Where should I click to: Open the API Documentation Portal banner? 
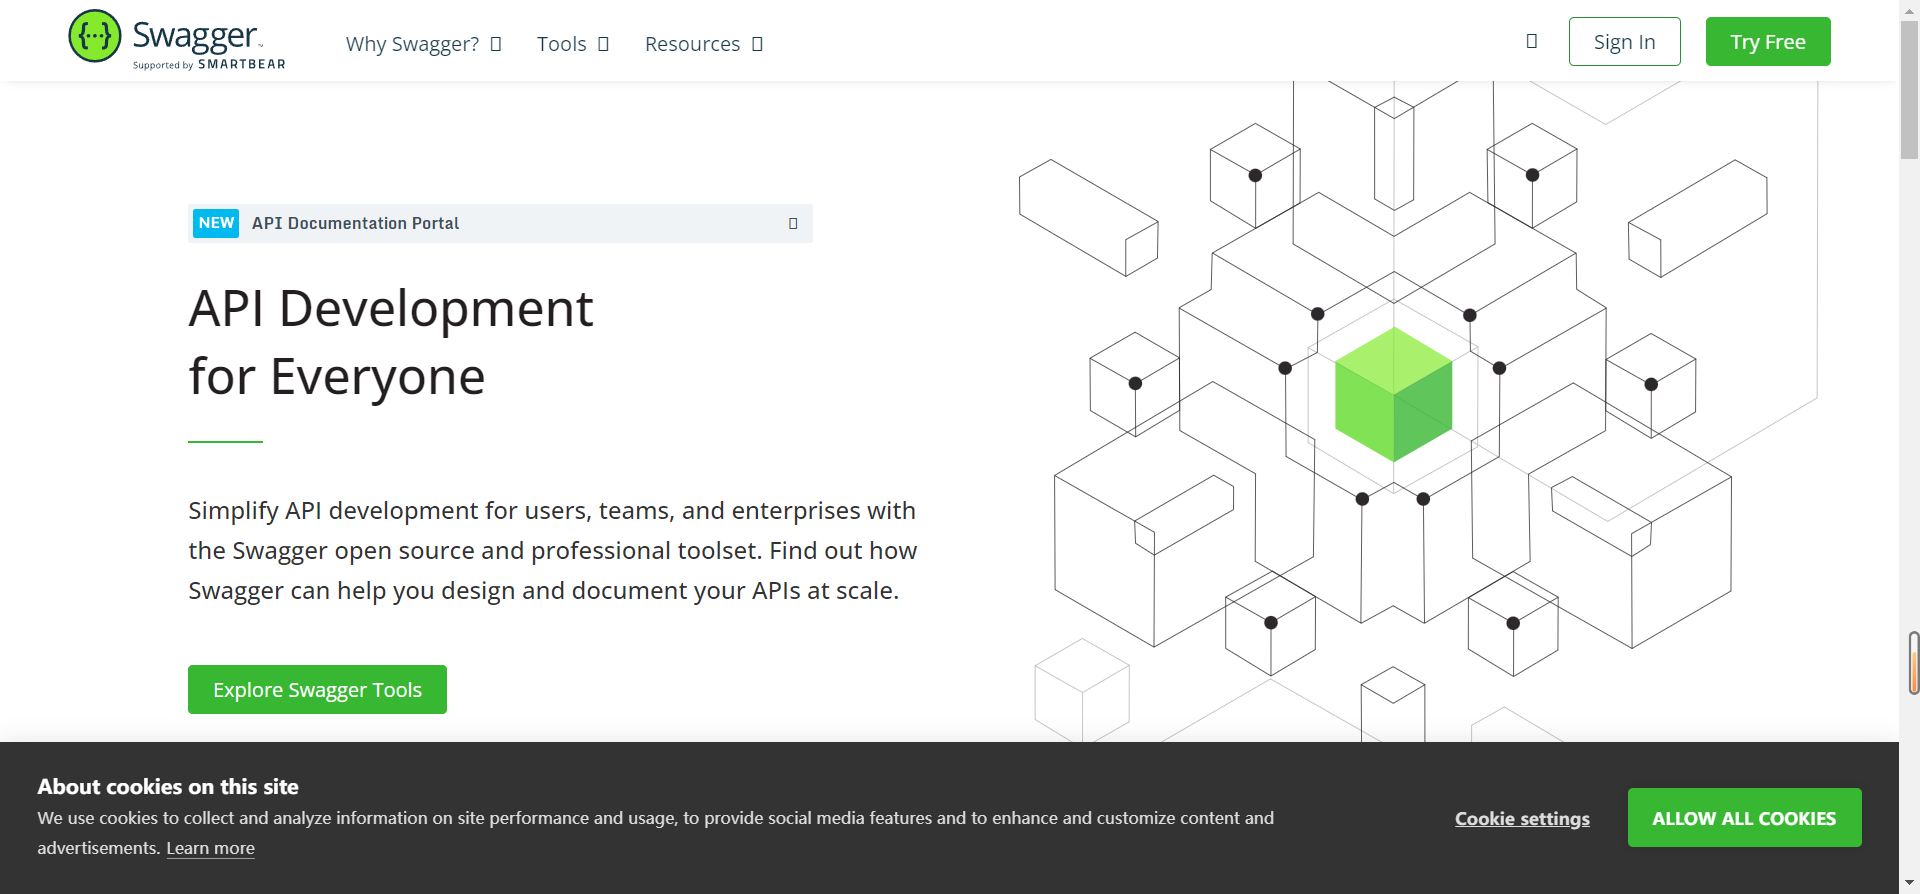point(500,223)
